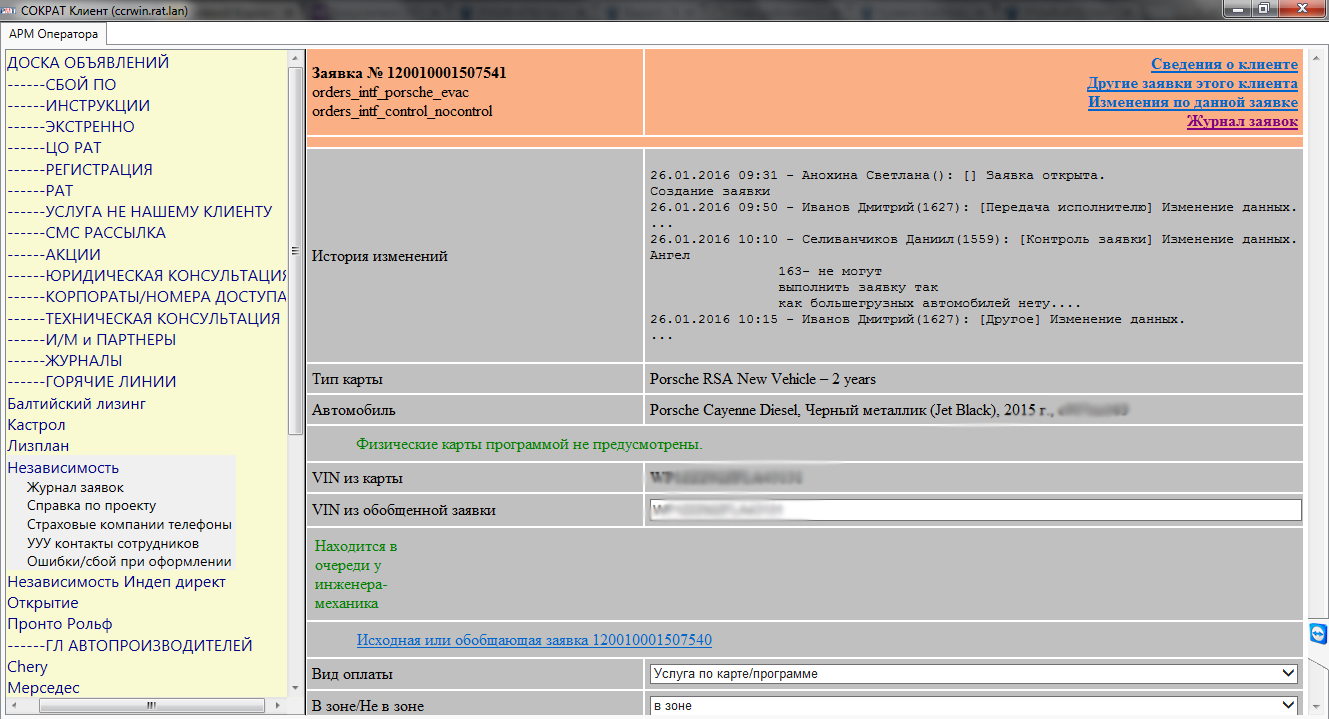Open 'ДОСКА ОБЪЯВЛЕНИЙ' in the sidebar
This screenshot has width=1329, height=719.
[88, 63]
